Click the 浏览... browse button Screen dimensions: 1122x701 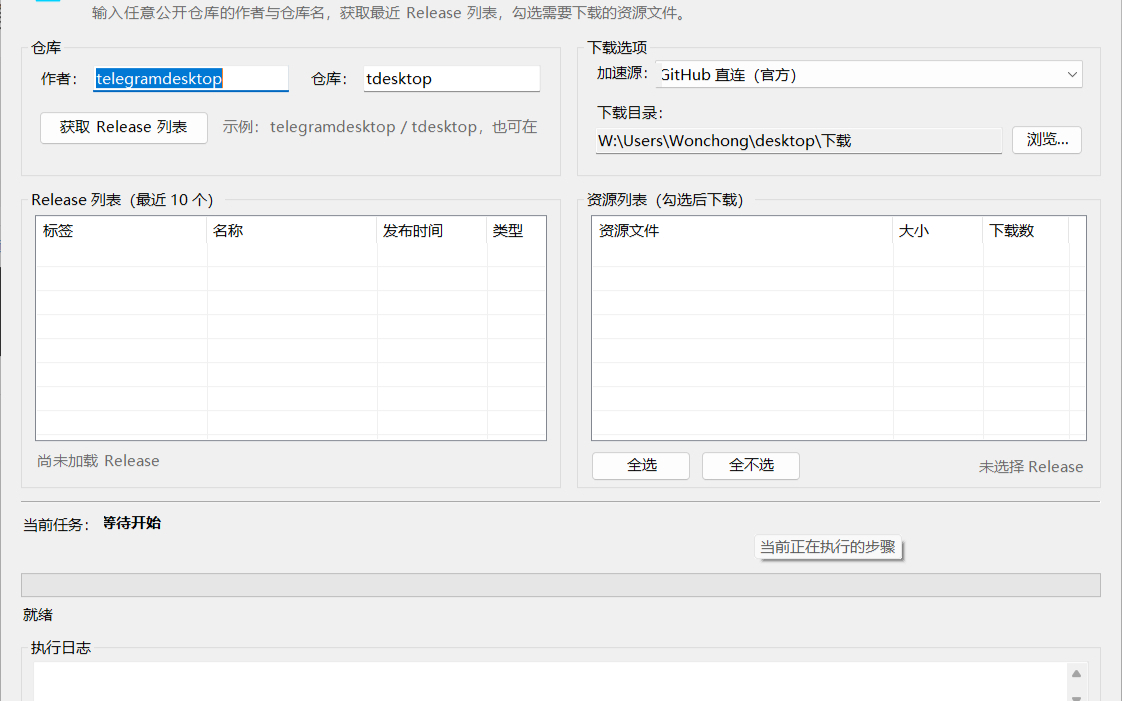pyautogui.click(x=1047, y=140)
